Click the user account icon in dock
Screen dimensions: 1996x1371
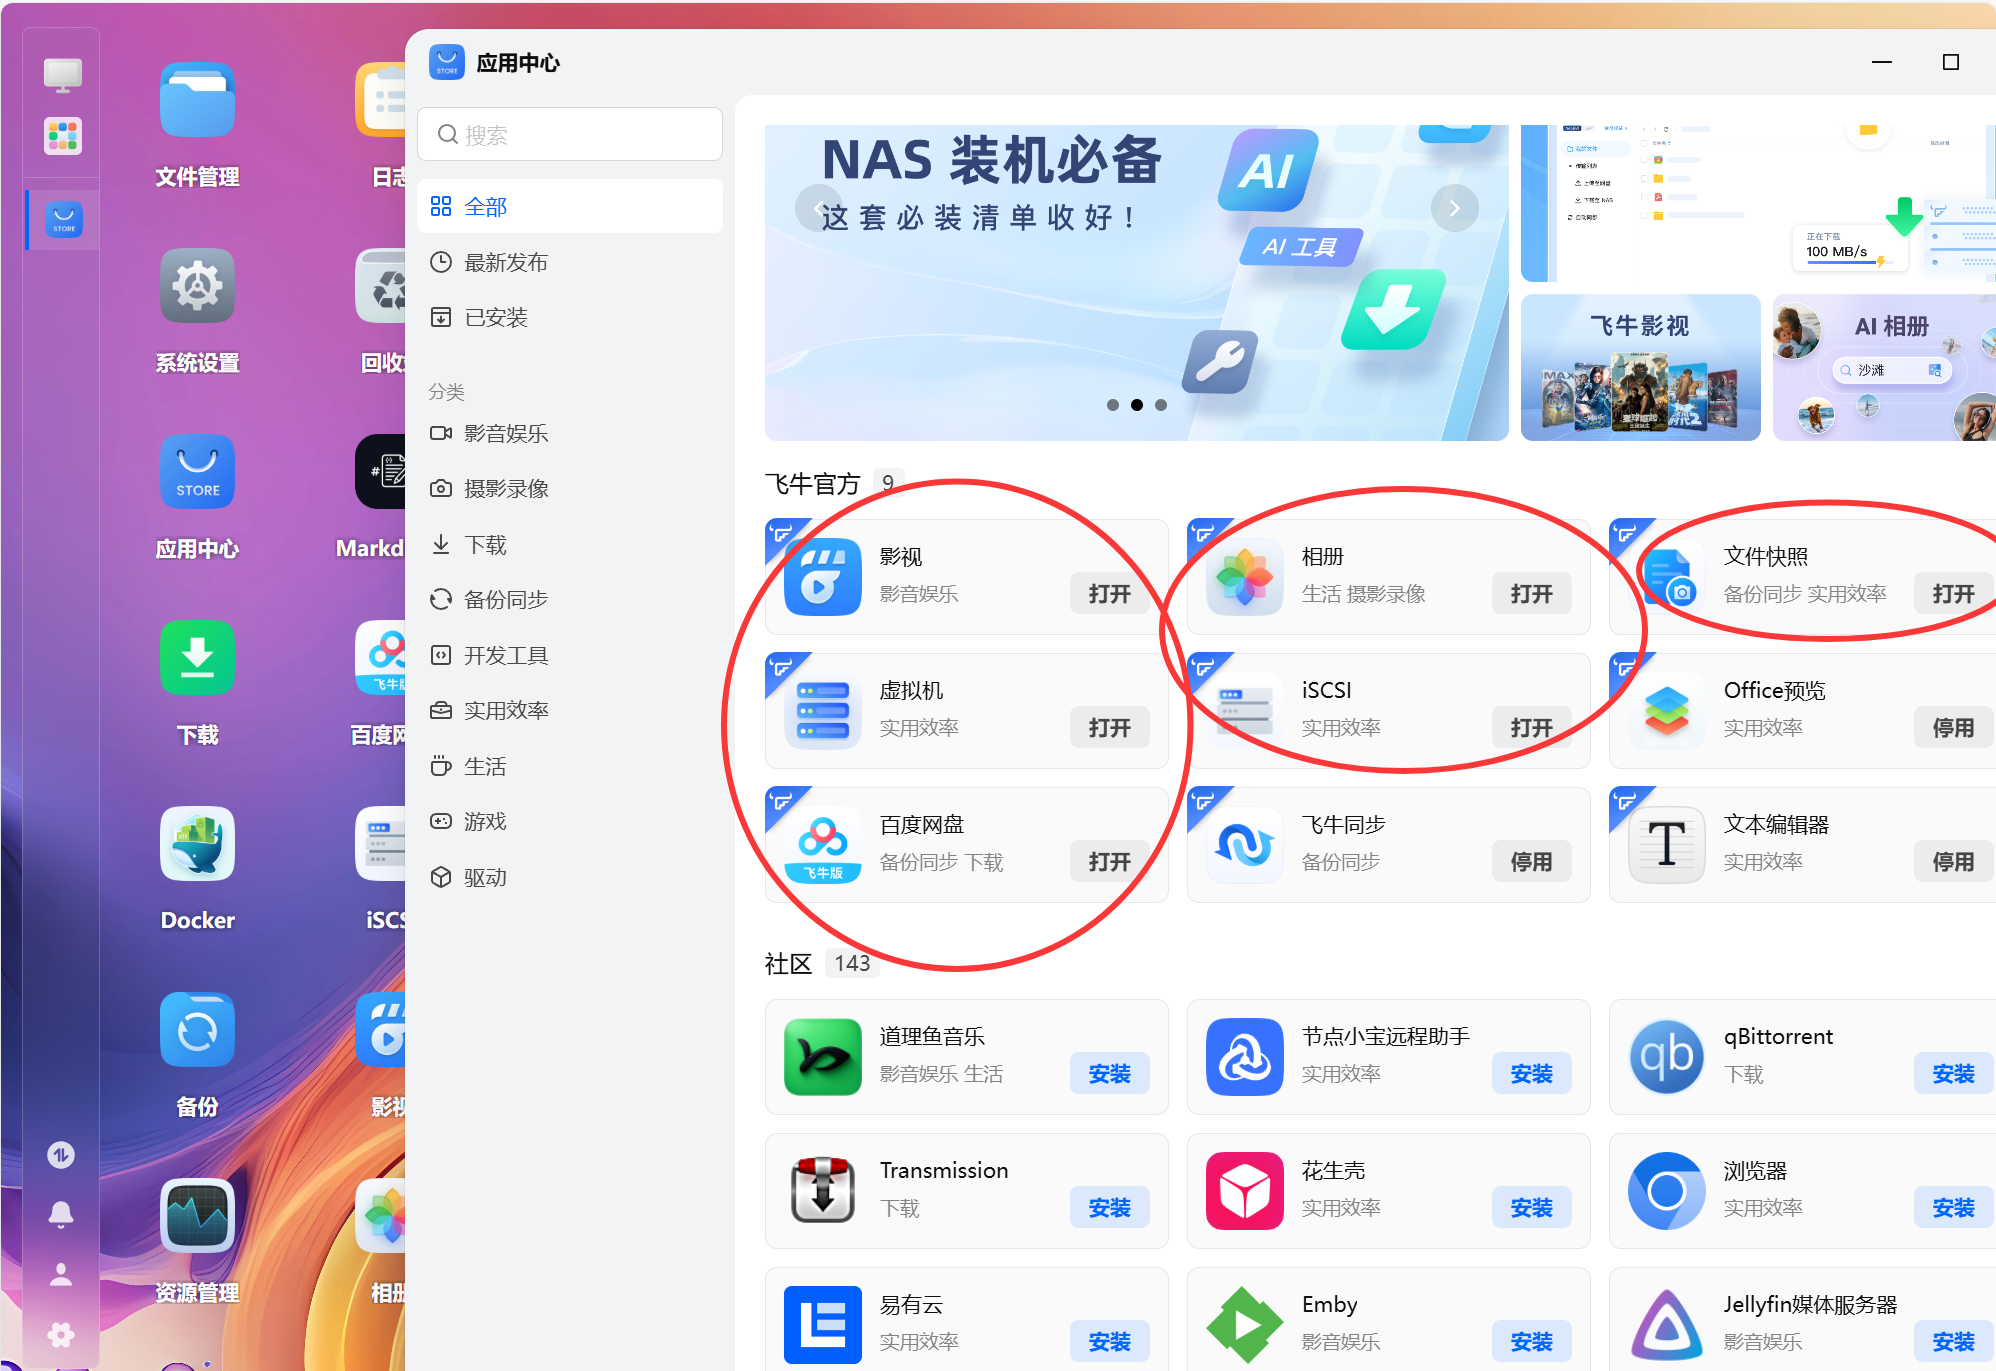61,1274
